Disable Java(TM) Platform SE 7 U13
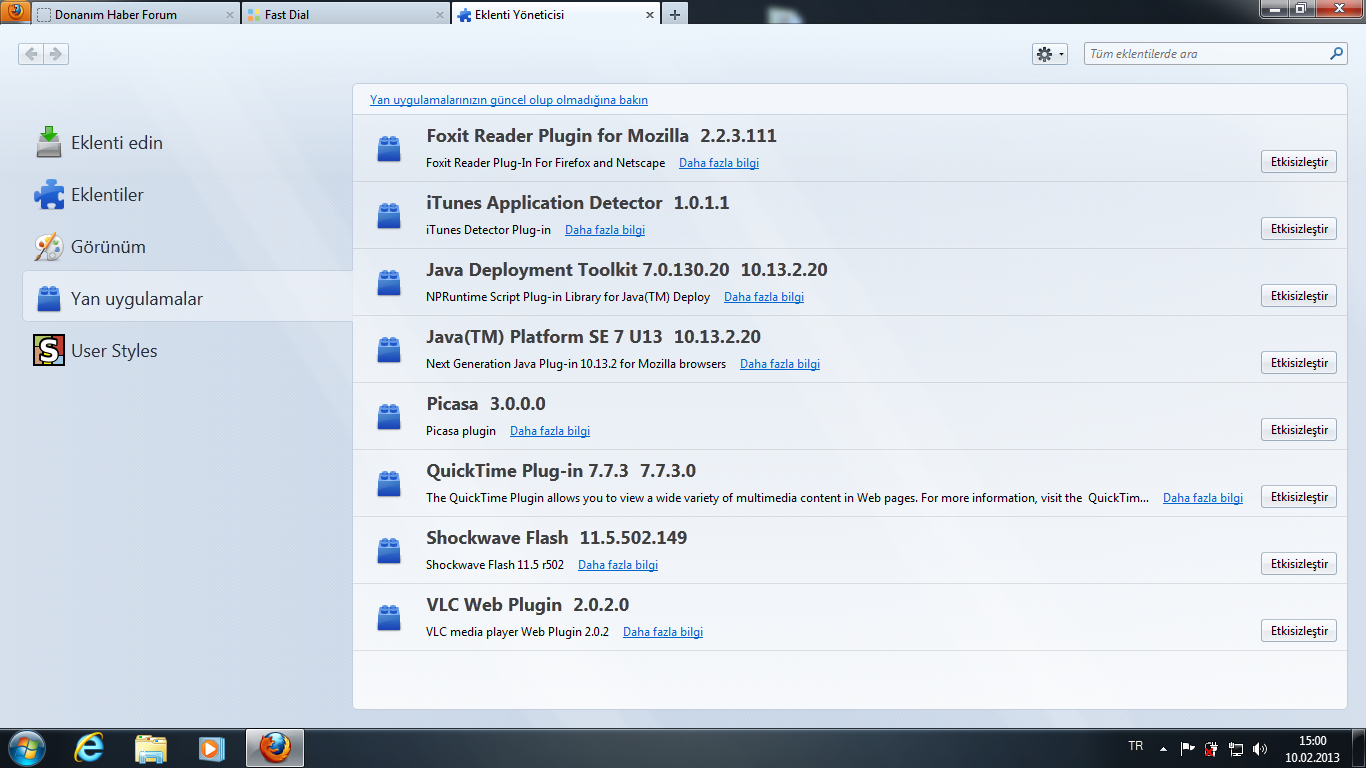 click(1298, 363)
